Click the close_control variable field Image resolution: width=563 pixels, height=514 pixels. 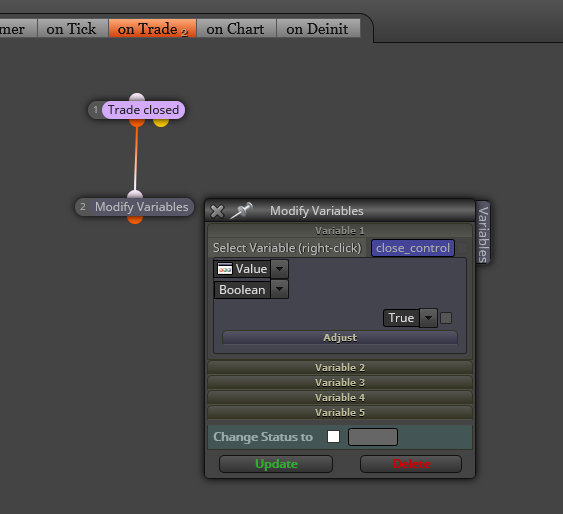(413, 248)
